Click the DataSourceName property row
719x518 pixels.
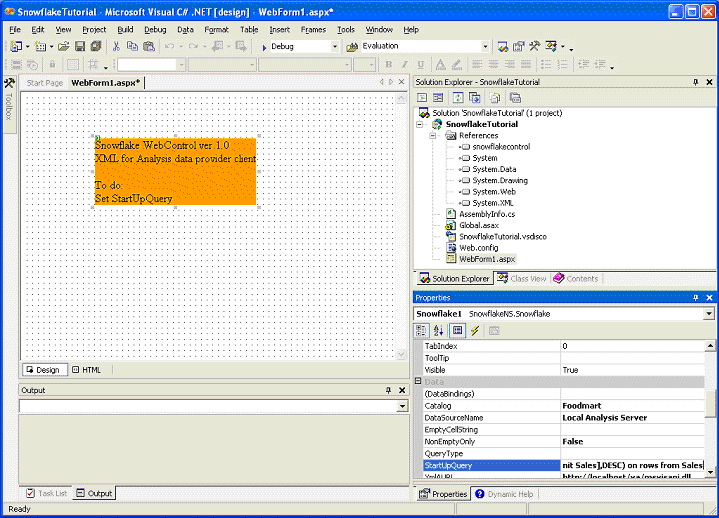pos(564,418)
